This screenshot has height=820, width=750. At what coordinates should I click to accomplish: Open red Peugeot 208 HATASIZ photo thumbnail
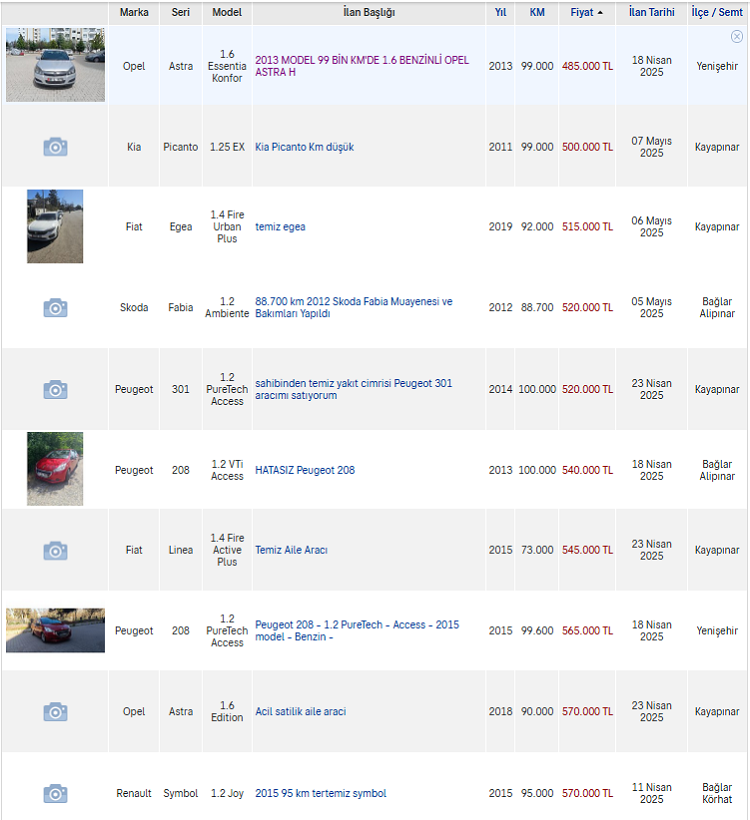(x=55, y=469)
